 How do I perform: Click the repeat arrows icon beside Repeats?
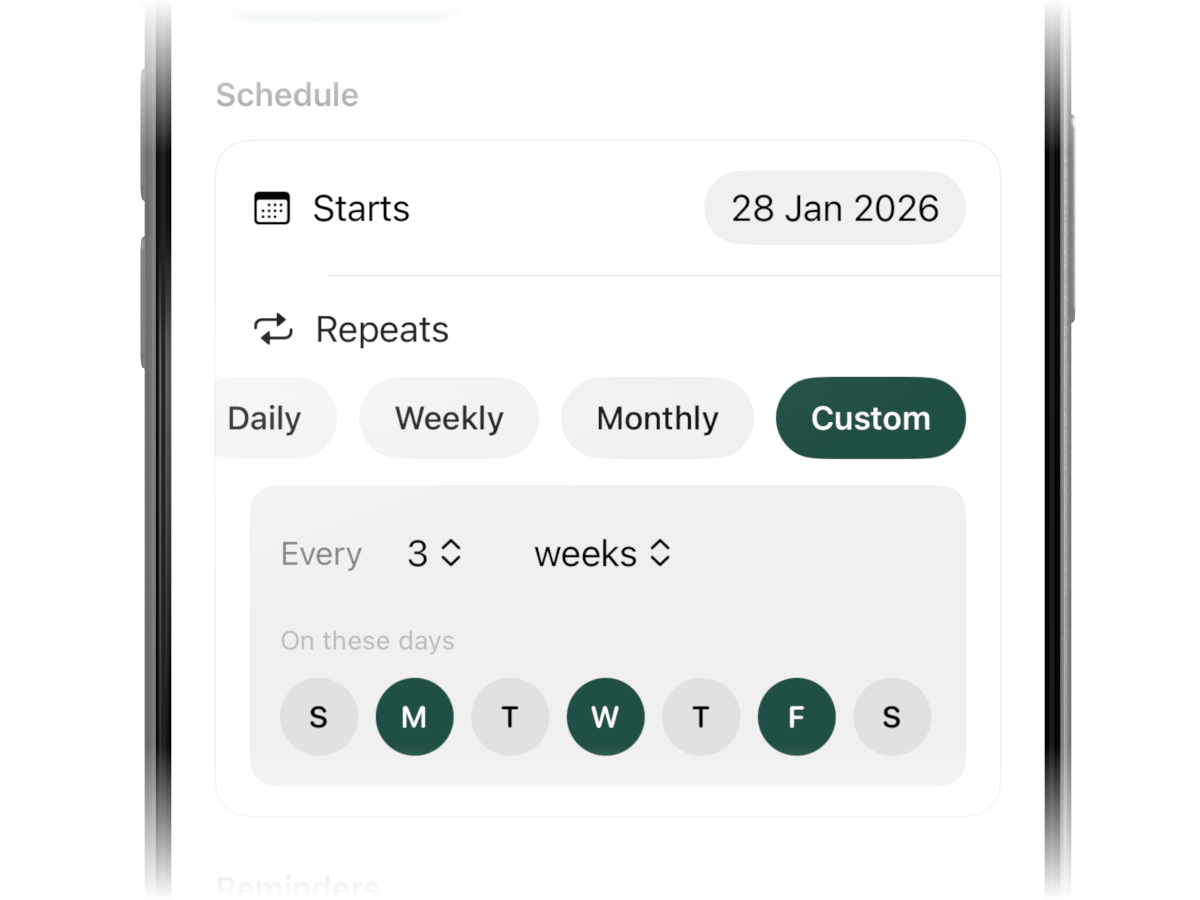click(271, 329)
